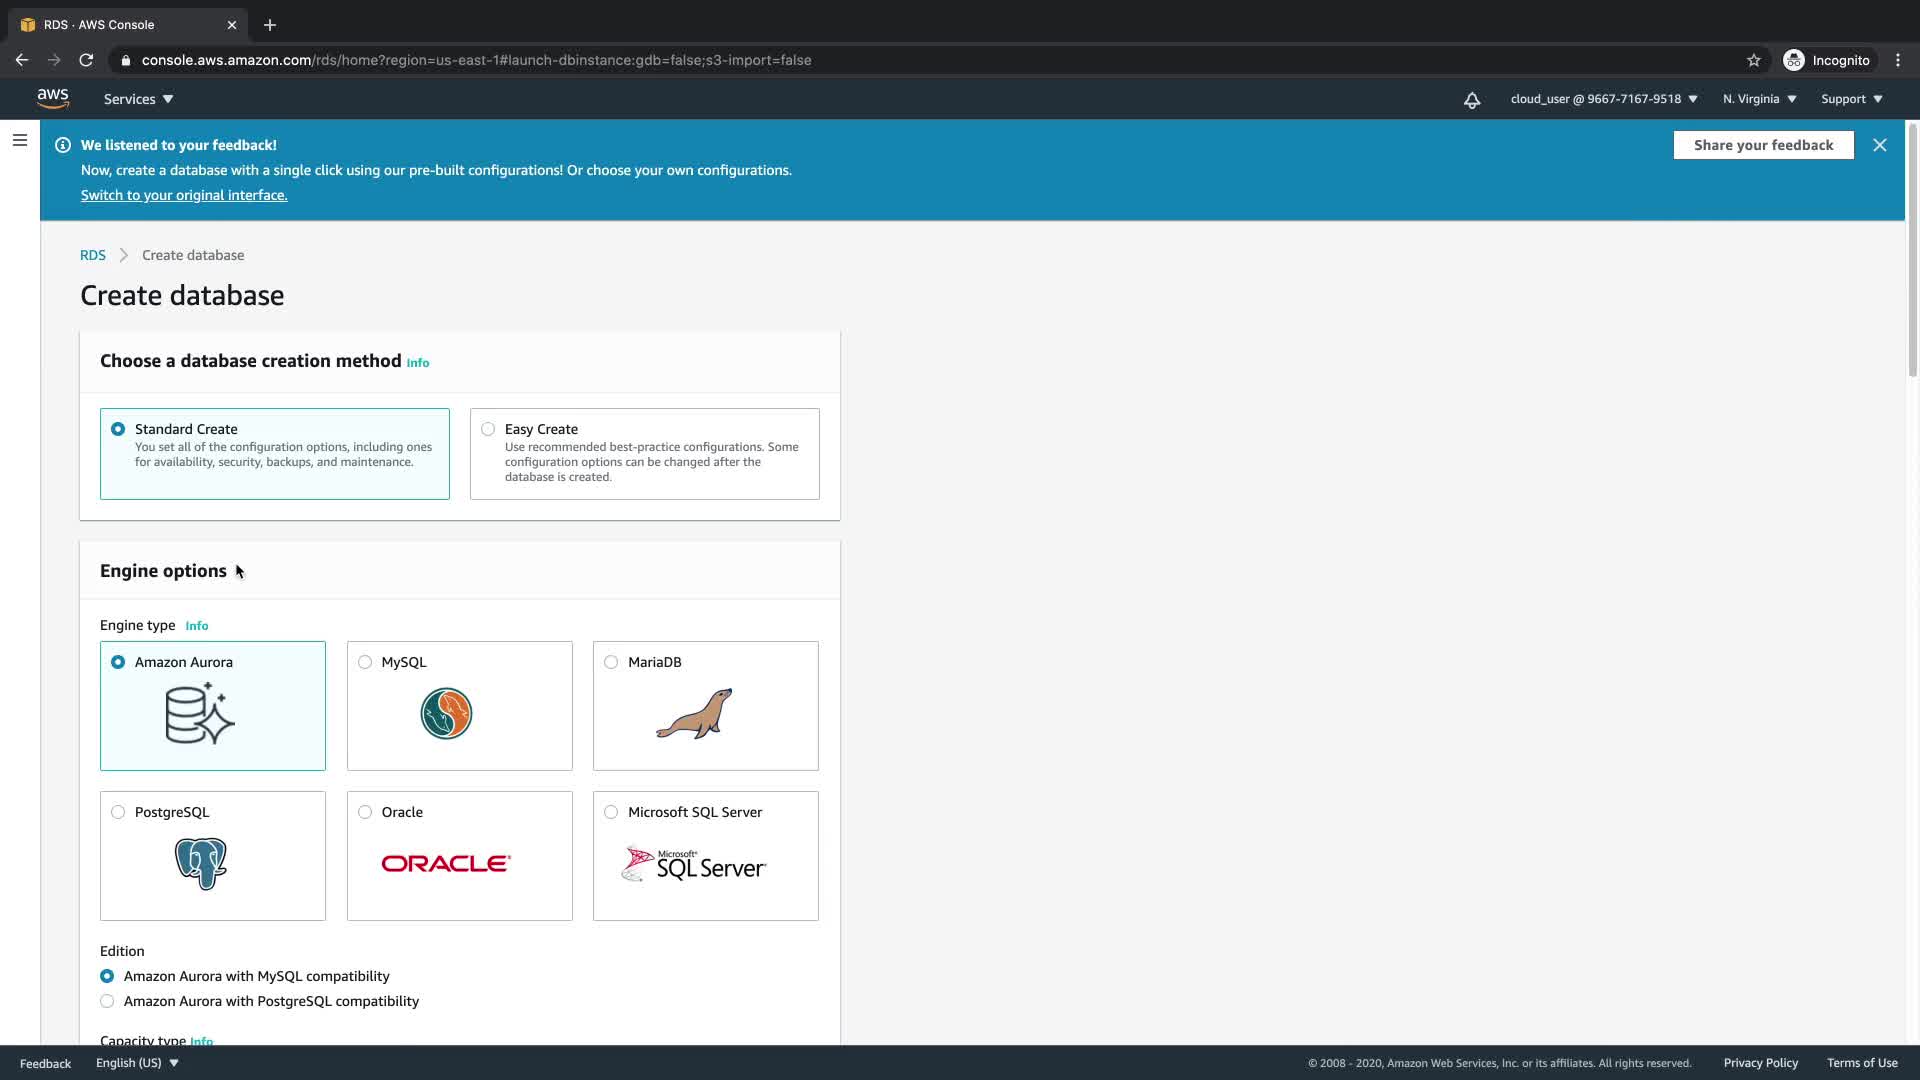Bookmark this page with star icon
The height and width of the screenshot is (1080, 1920).
(x=1753, y=60)
